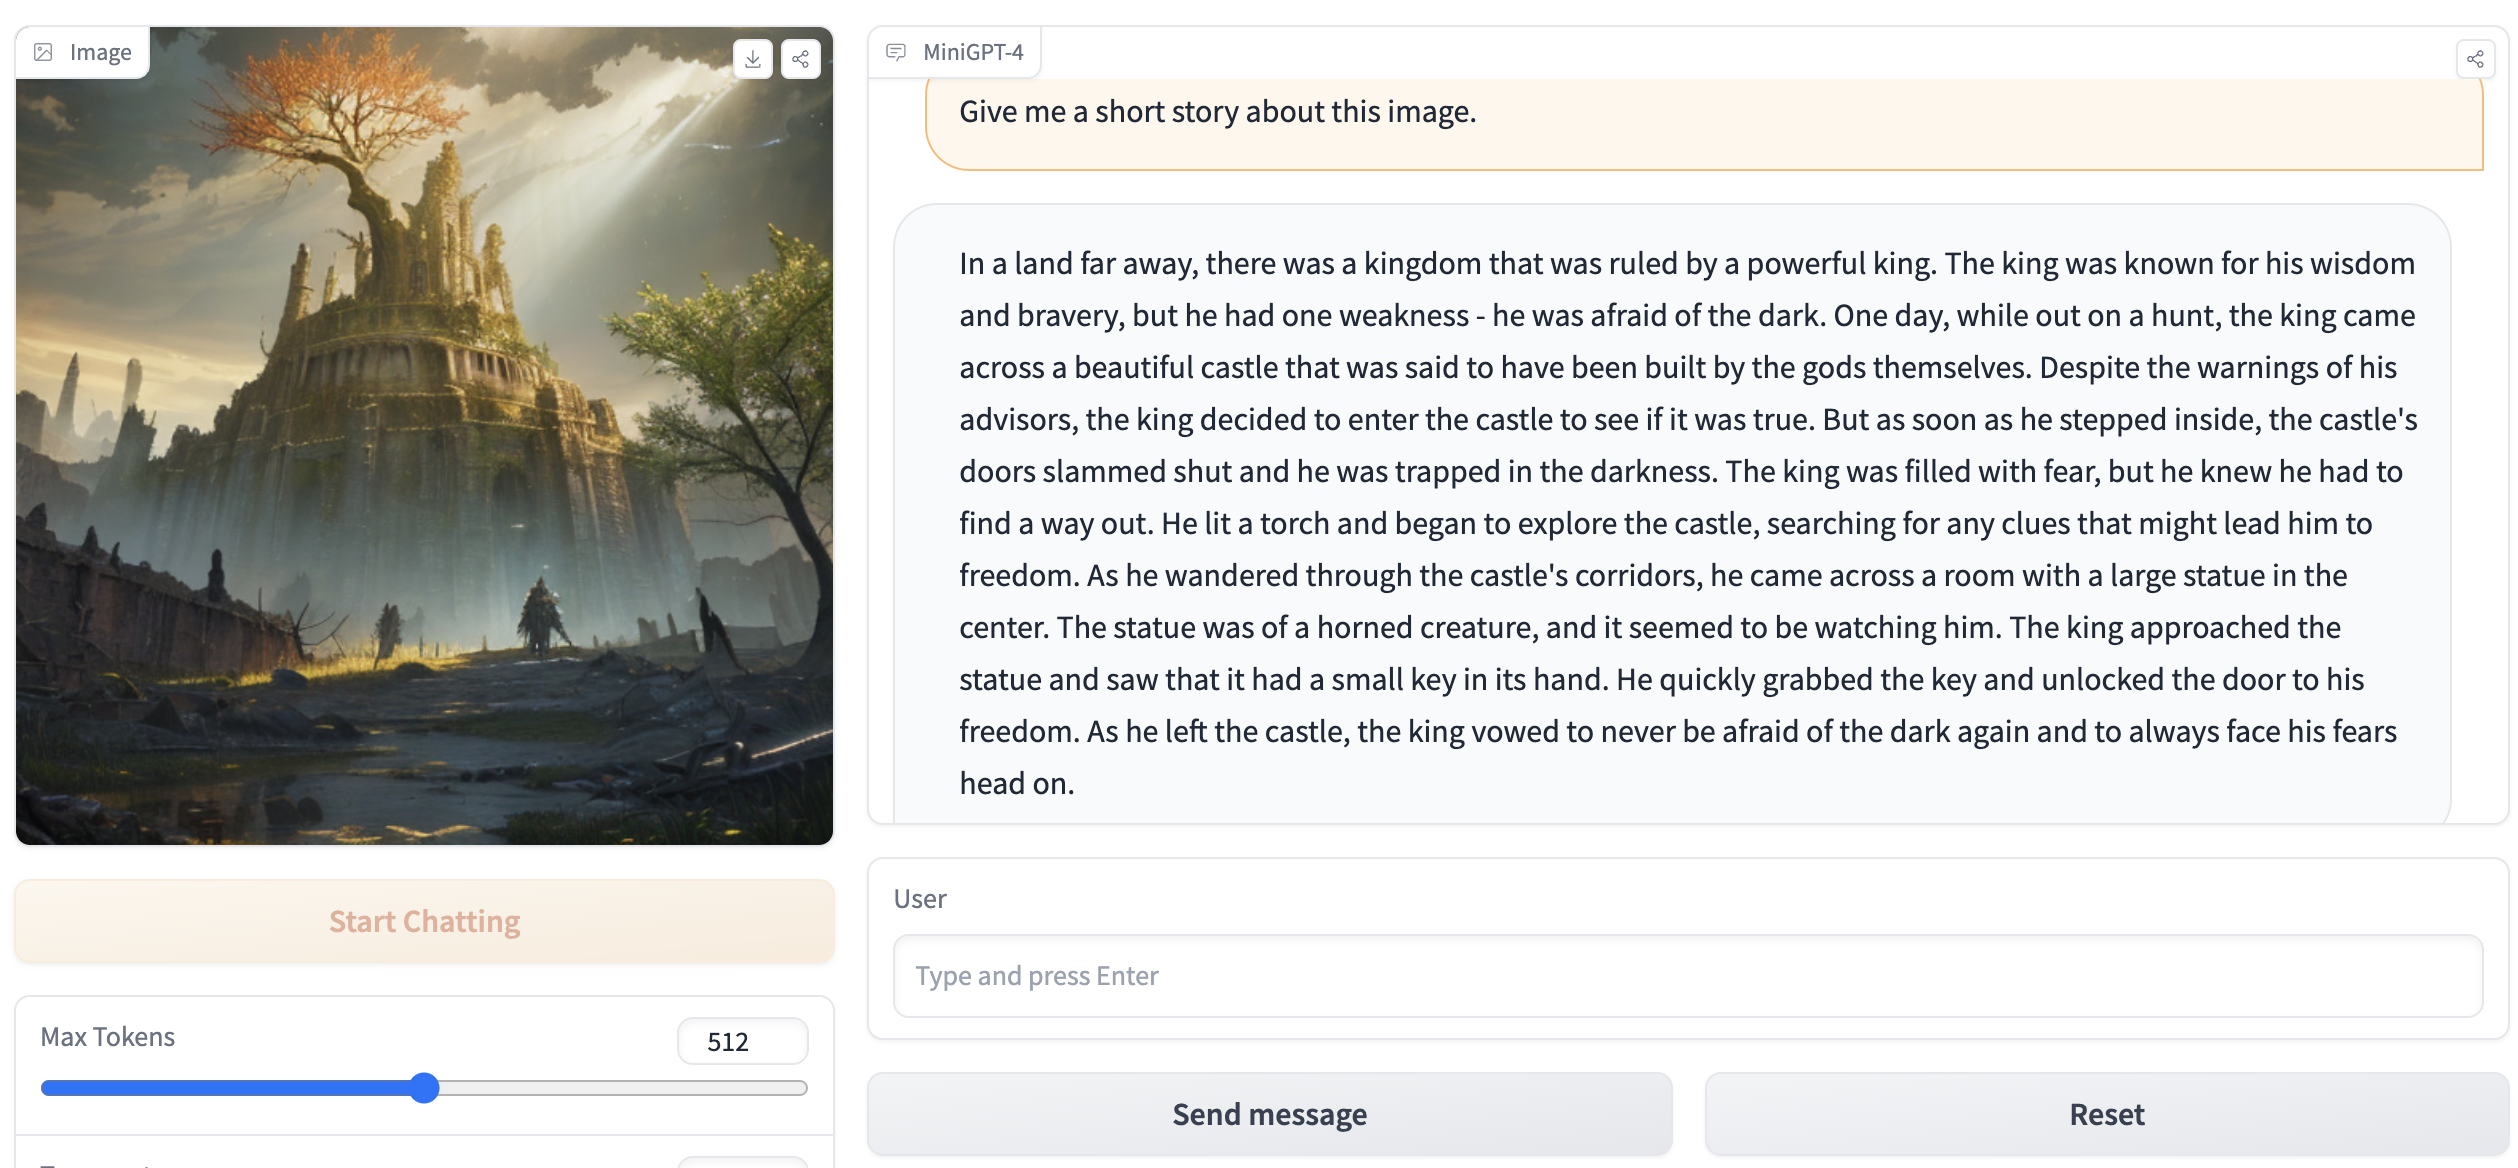
Task: Click Send message
Action: (1269, 1113)
